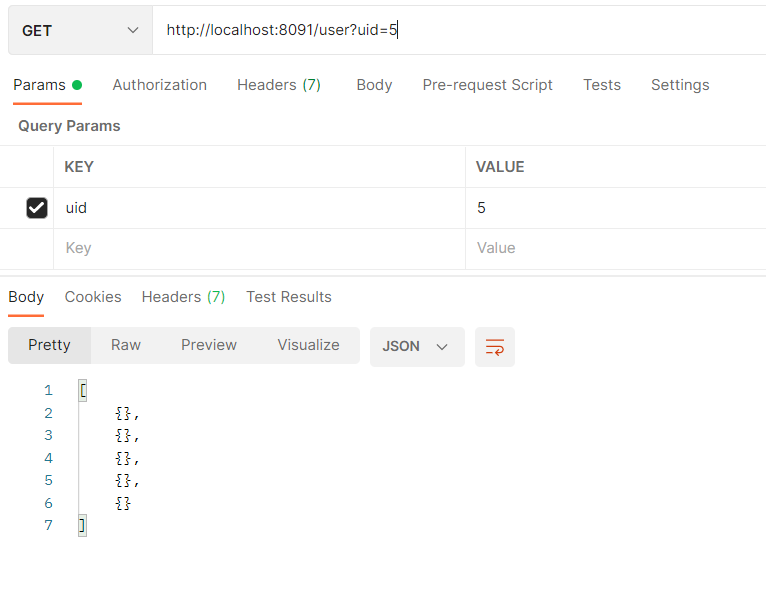Select the Preview response view

(209, 345)
